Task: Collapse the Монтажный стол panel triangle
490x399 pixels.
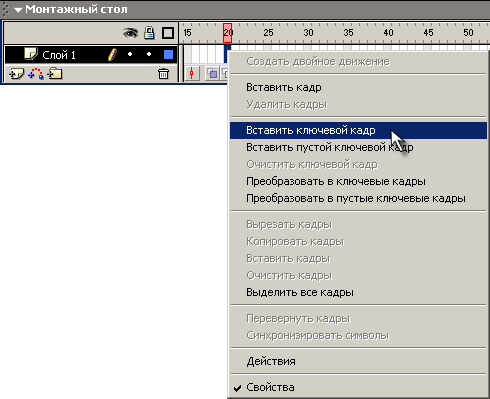Action: (x=18, y=10)
